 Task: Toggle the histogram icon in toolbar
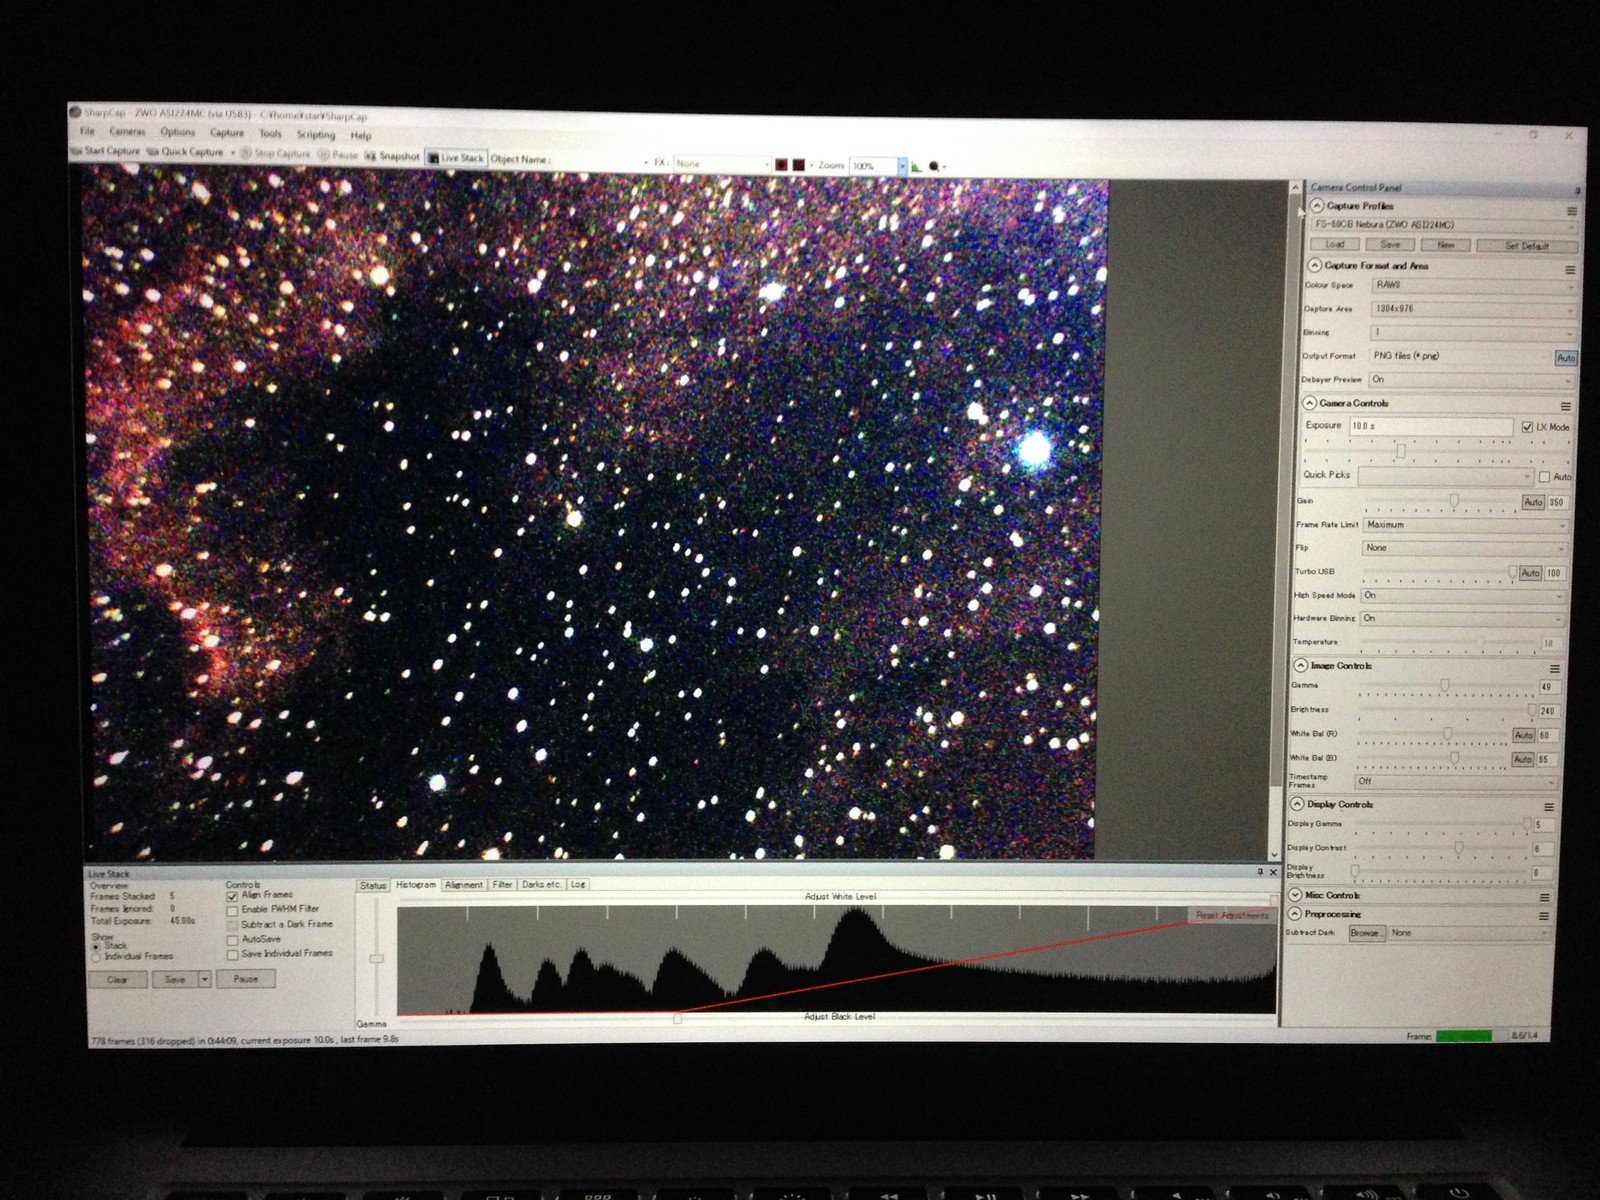coord(916,167)
